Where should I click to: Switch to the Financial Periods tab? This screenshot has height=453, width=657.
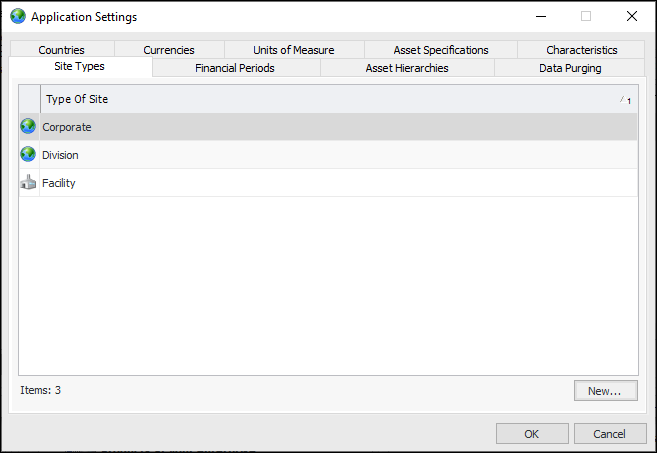point(235,68)
